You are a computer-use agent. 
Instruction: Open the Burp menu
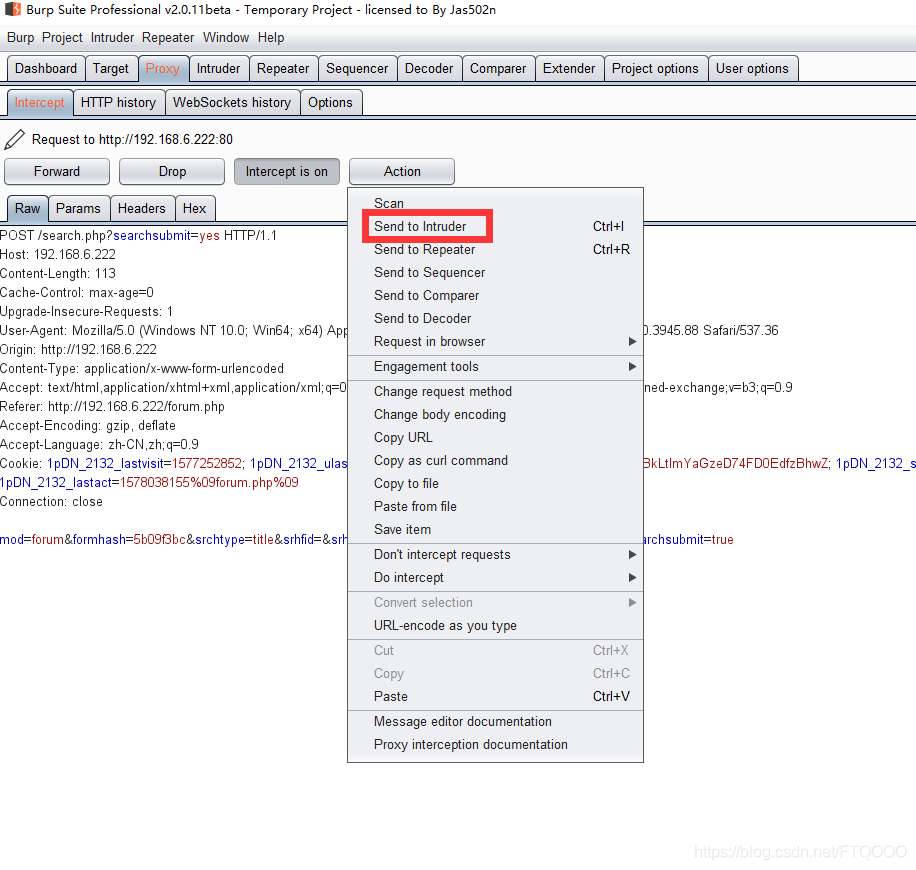tap(20, 38)
